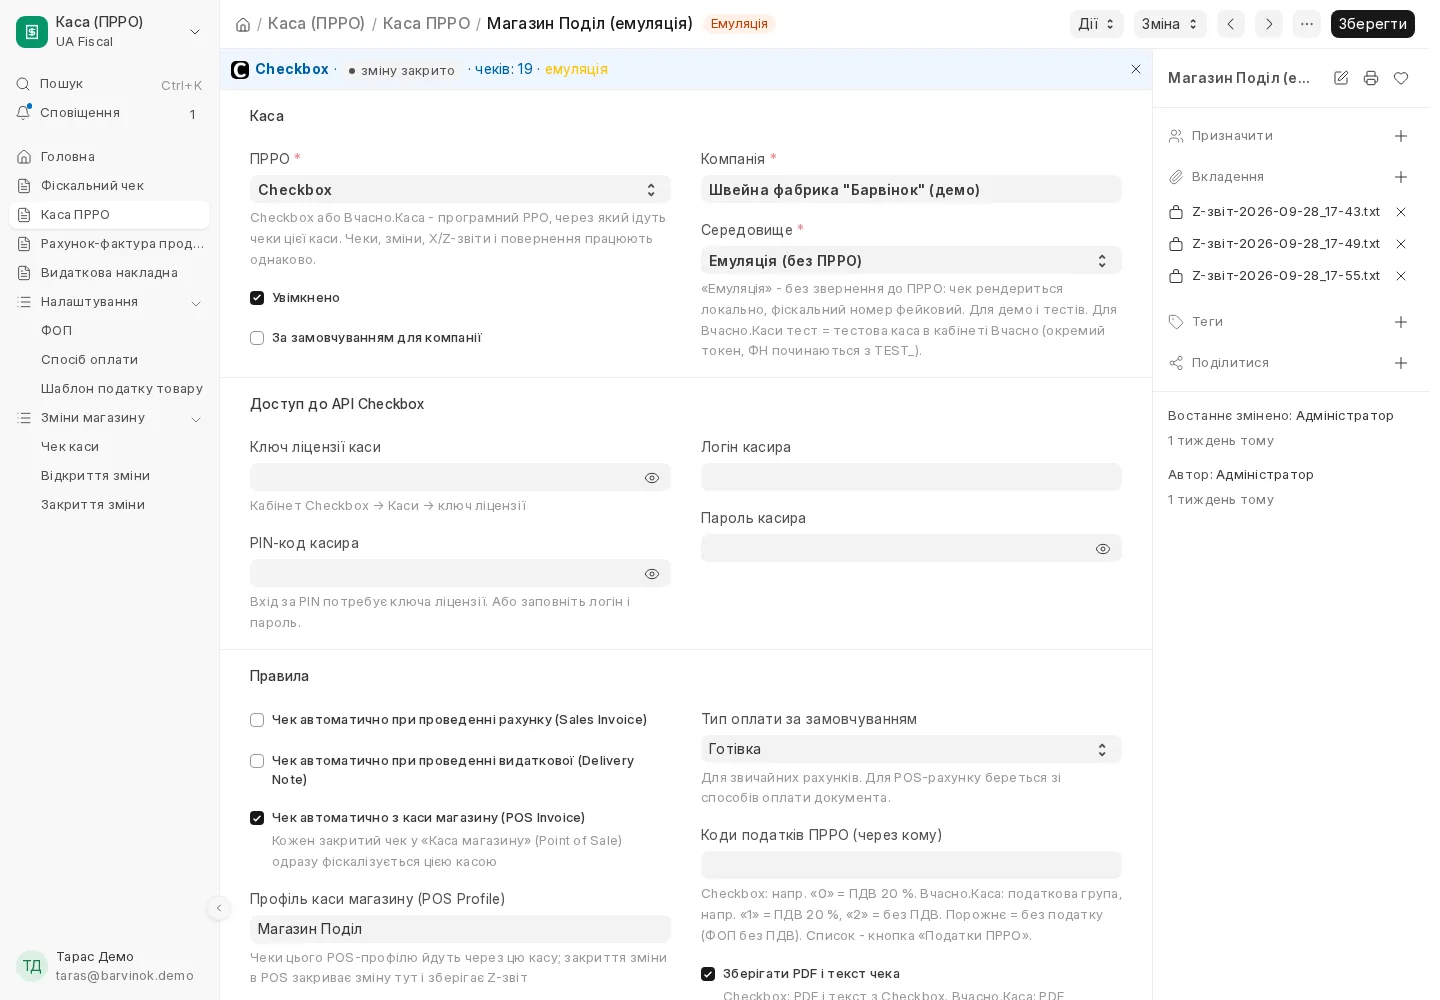Click the Зберегти save button
Viewport: 1440px width, 1000px height.
[1372, 24]
